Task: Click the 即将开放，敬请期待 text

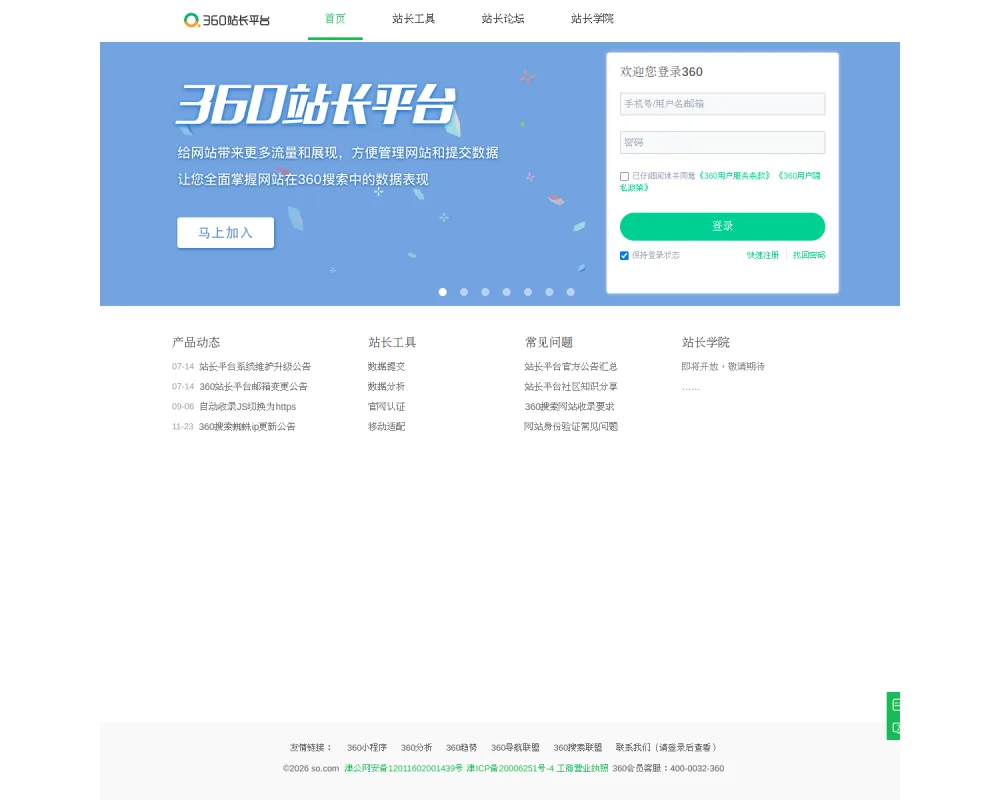Action: (x=723, y=367)
